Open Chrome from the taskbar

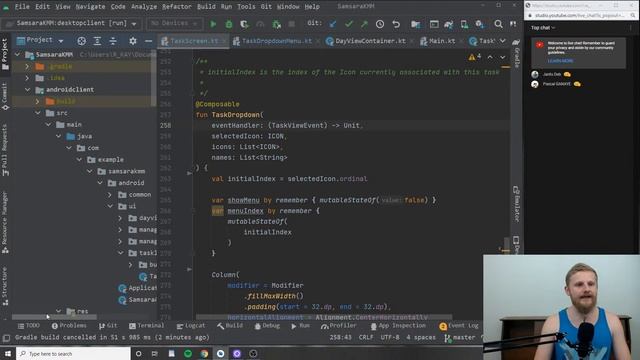(204, 353)
